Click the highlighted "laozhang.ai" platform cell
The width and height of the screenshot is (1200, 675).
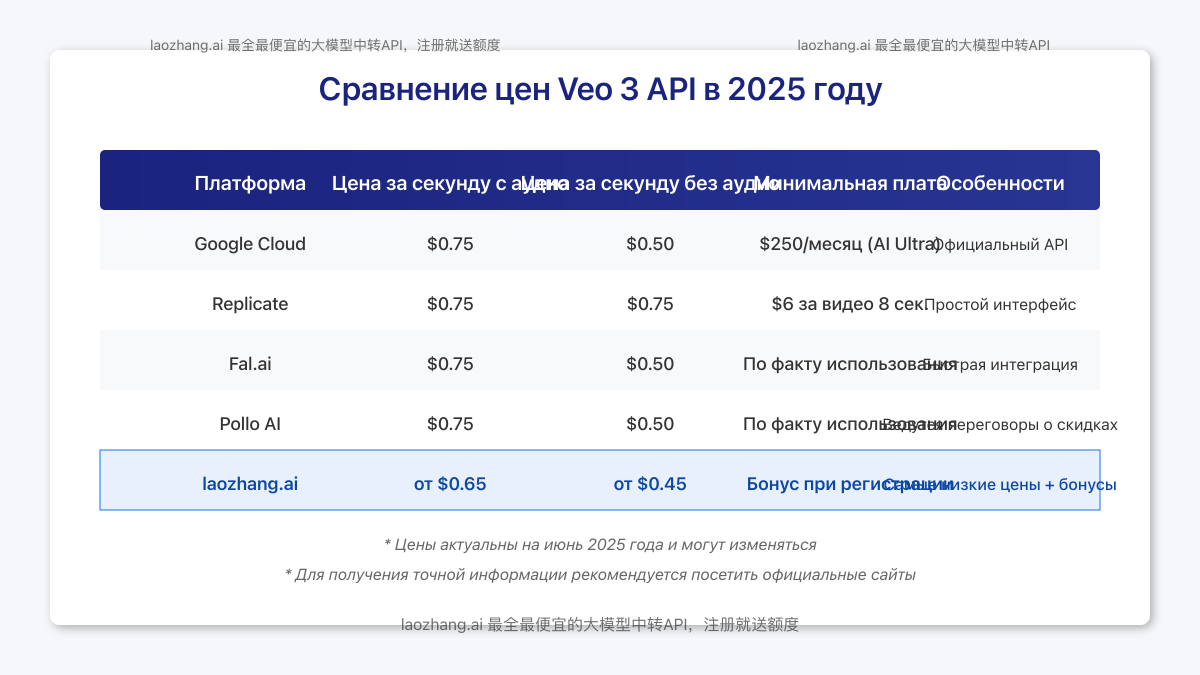pyautogui.click(x=250, y=484)
